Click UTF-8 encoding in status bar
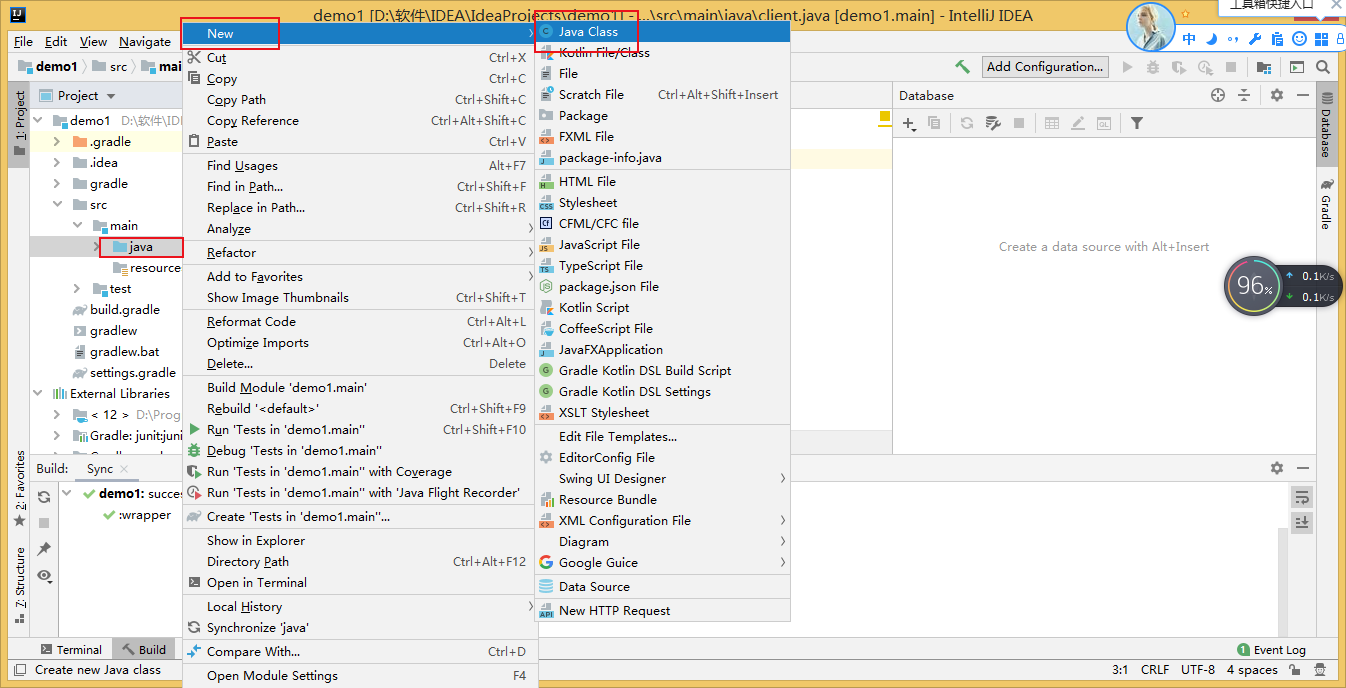Viewport: 1346px width, 688px height. pyautogui.click(x=1198, y=670)
